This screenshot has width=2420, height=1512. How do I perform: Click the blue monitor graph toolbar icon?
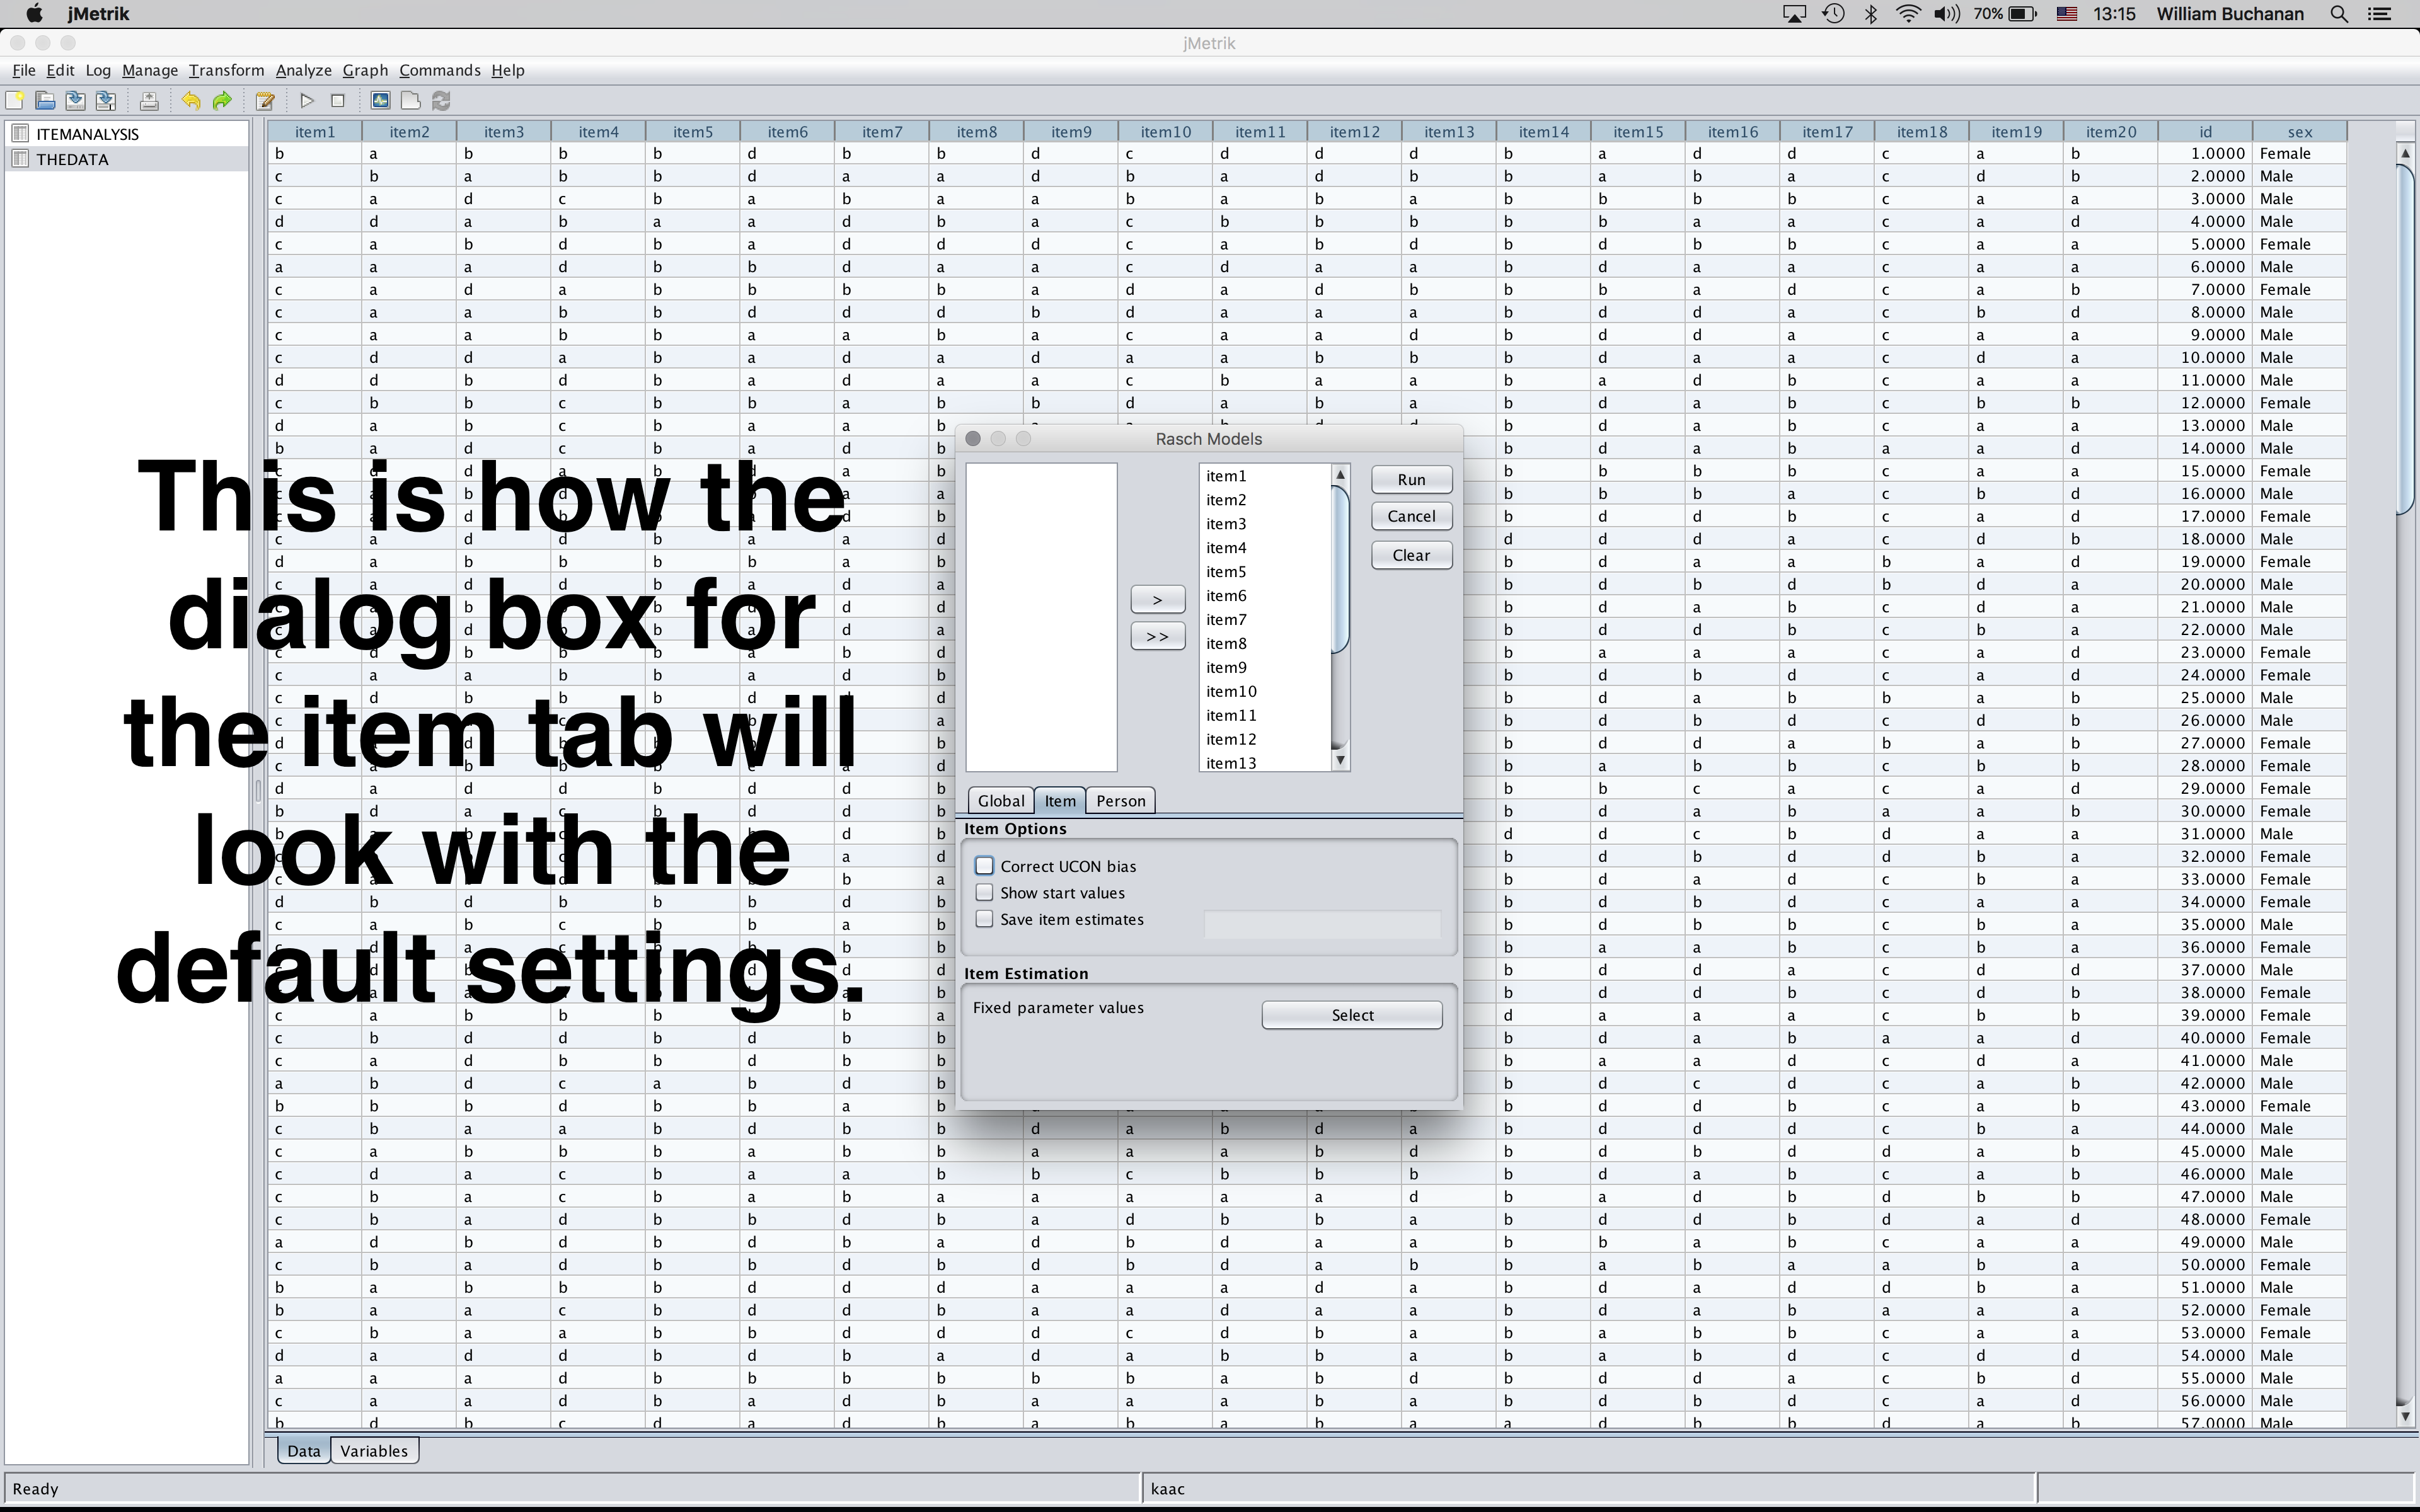click(380, 101)
